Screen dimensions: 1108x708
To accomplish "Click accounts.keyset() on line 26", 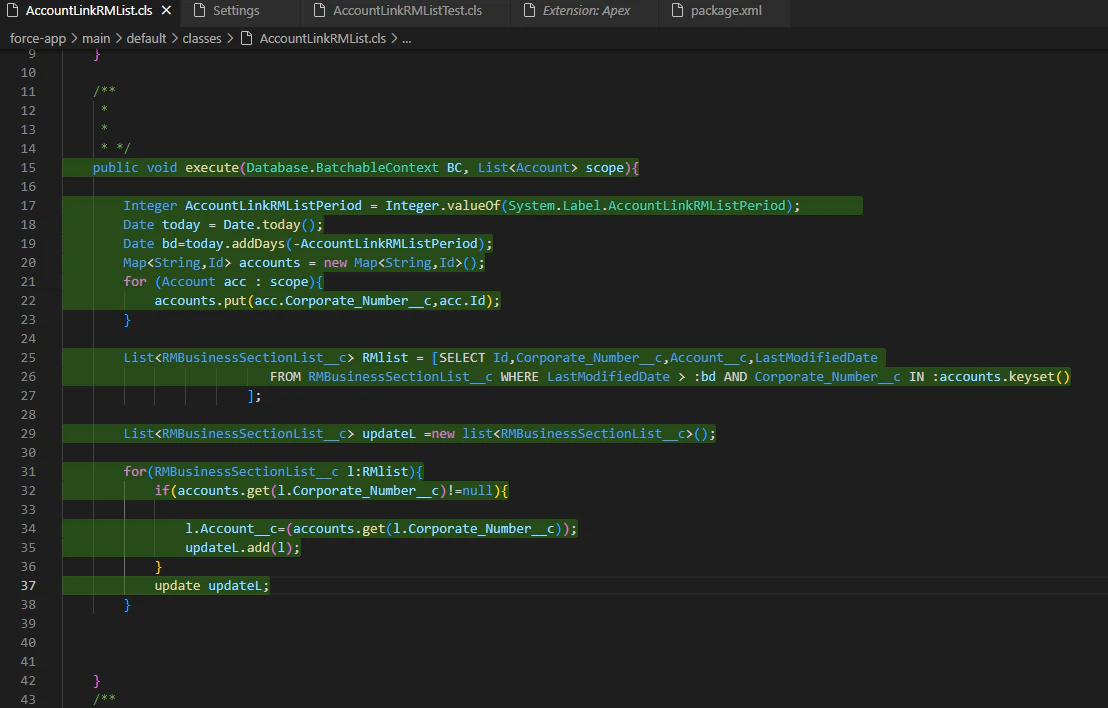I will coord(1004,377).
